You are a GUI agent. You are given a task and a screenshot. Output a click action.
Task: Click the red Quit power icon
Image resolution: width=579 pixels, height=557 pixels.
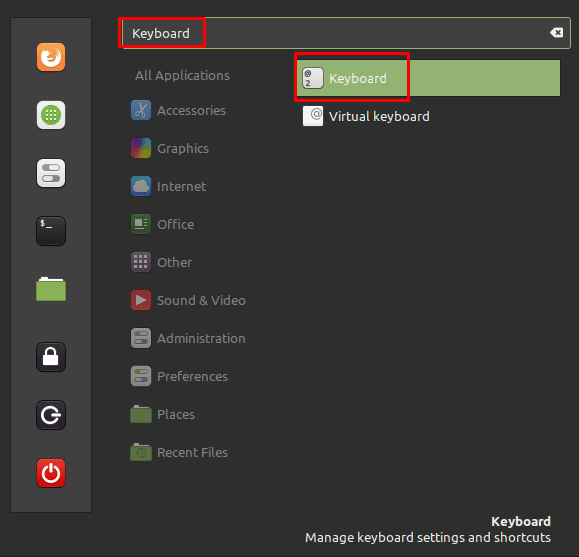point(51,473)
